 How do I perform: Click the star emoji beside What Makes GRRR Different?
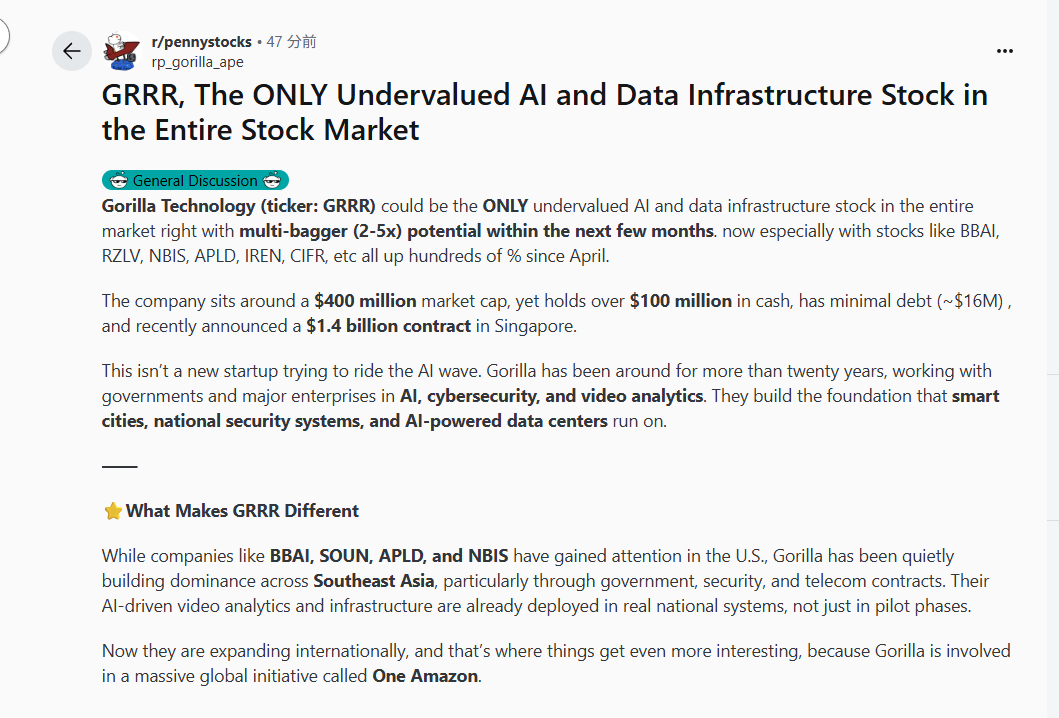pos(113,511)
